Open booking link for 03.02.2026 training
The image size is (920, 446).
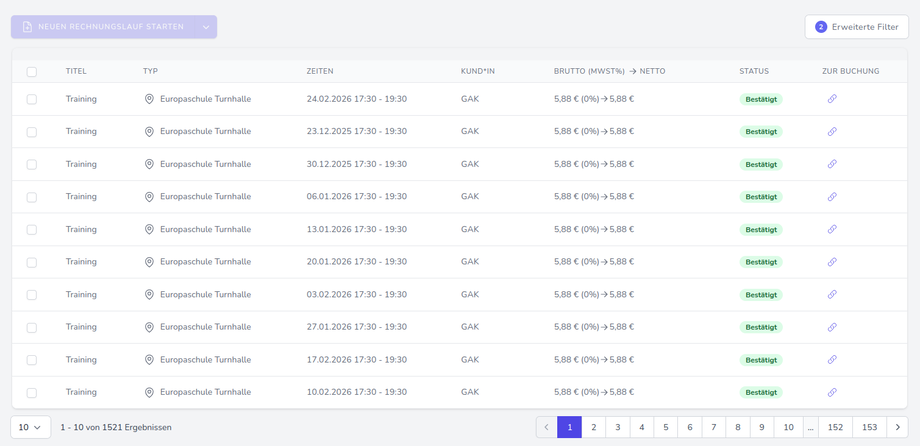(831, 295)
